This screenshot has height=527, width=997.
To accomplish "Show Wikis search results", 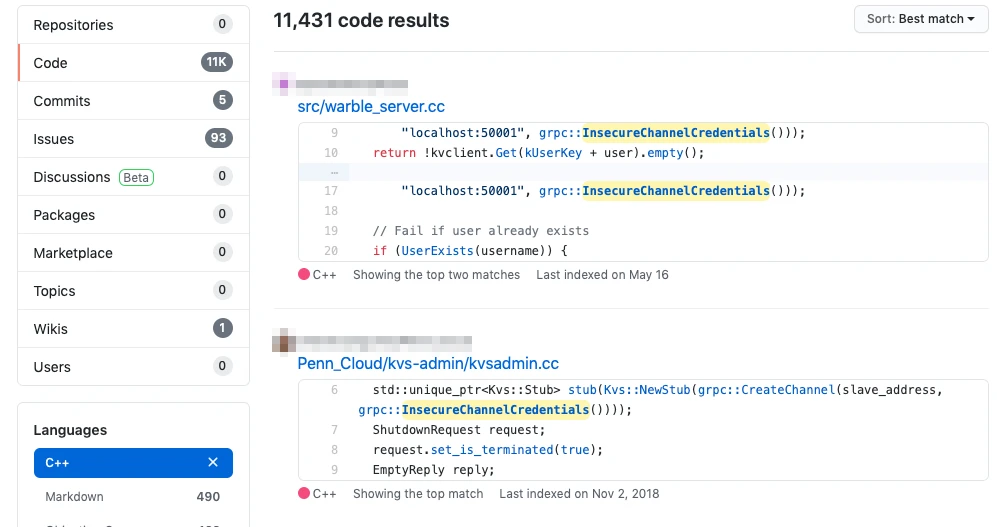I will [52, 329].
